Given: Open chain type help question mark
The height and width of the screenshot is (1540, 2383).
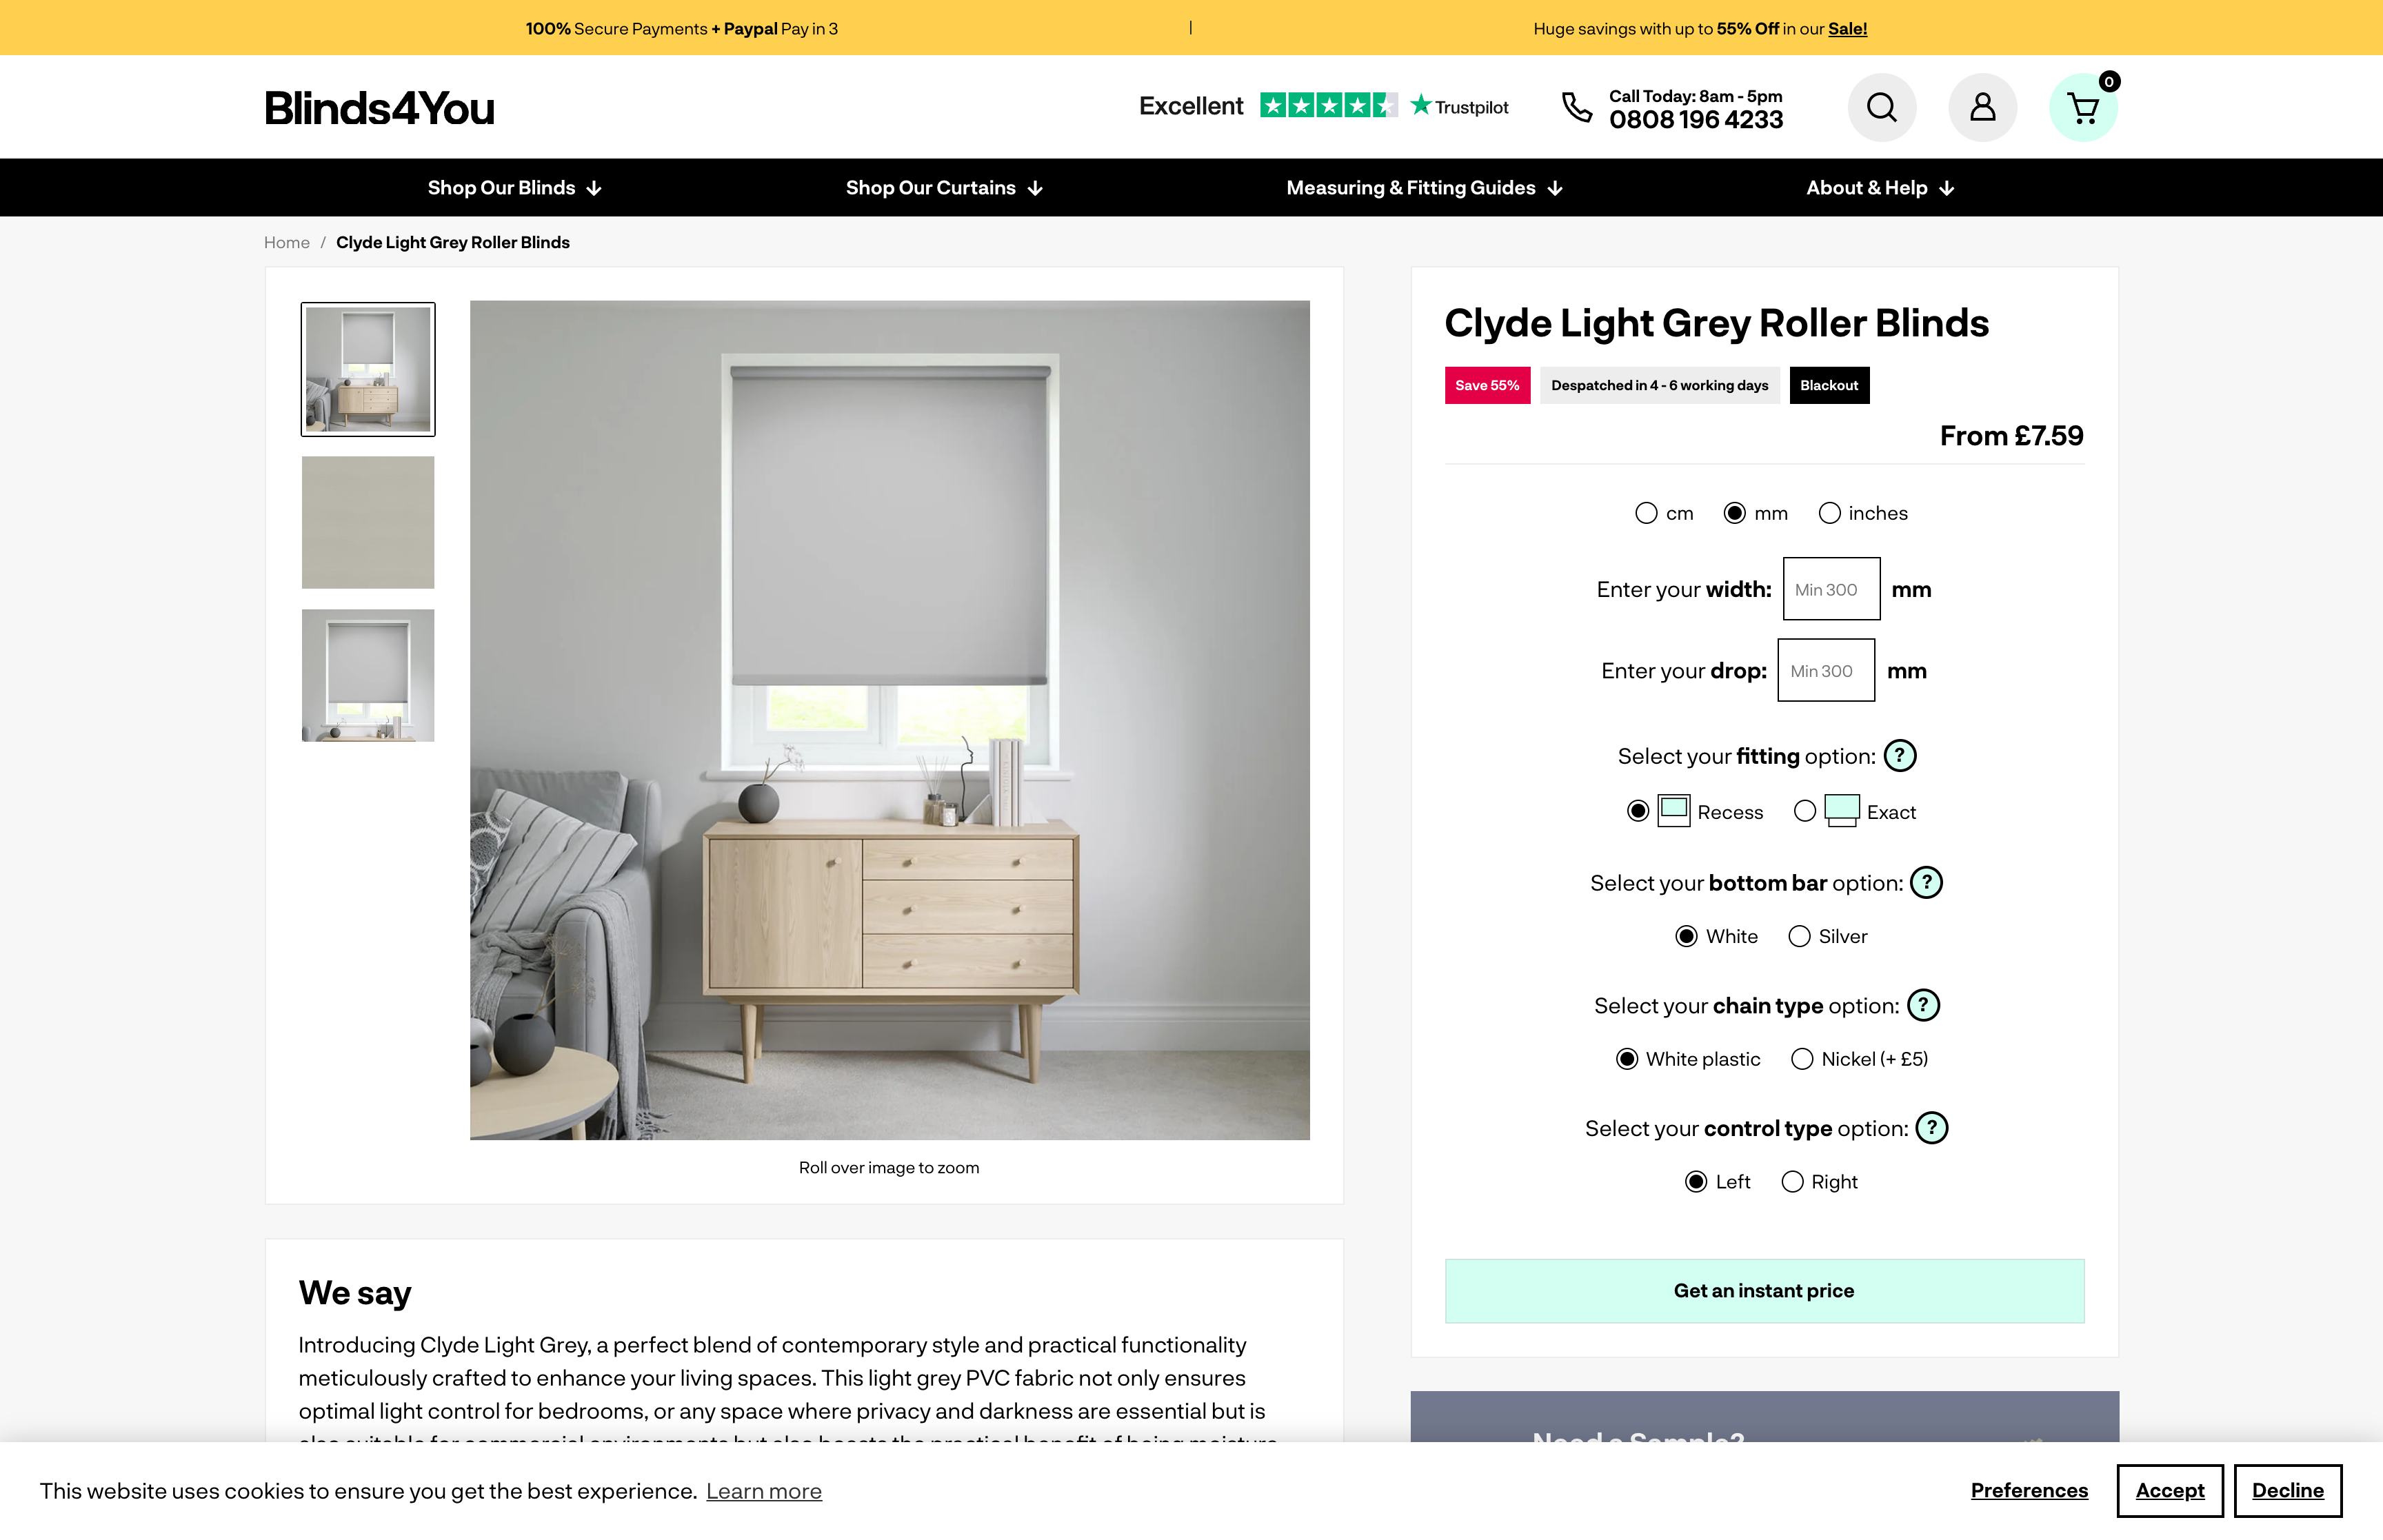Looking at the screenshot, I should pyautogui.click(x=1923, y=1005).
